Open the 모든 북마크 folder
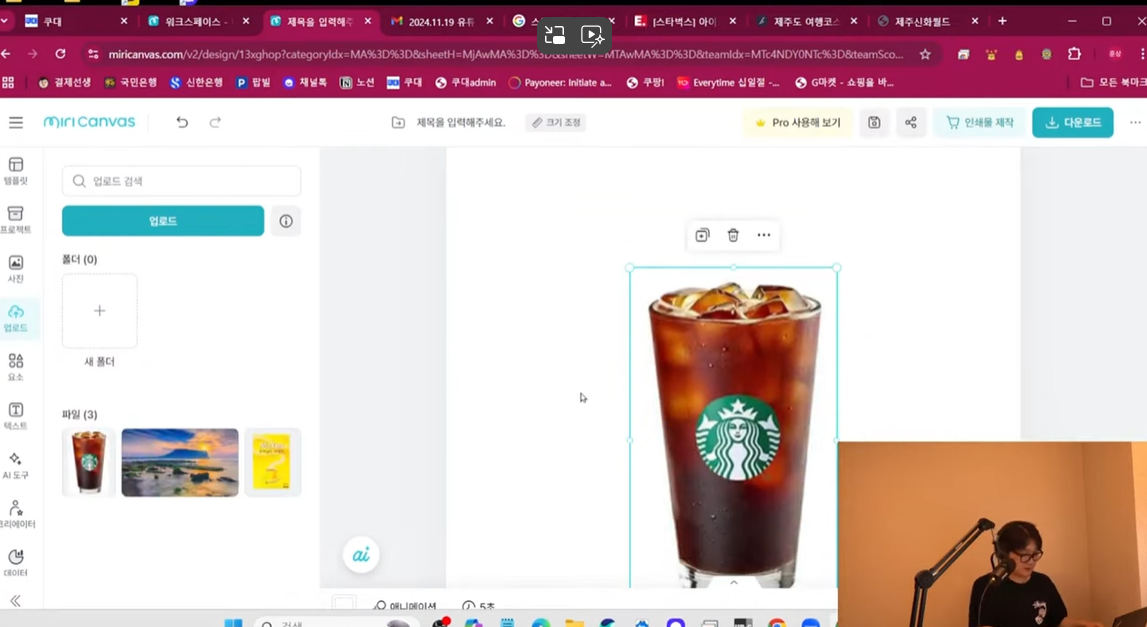The width and height of the screenshot is (1147, 627). pyautogui.click(x=1113, y=83)
